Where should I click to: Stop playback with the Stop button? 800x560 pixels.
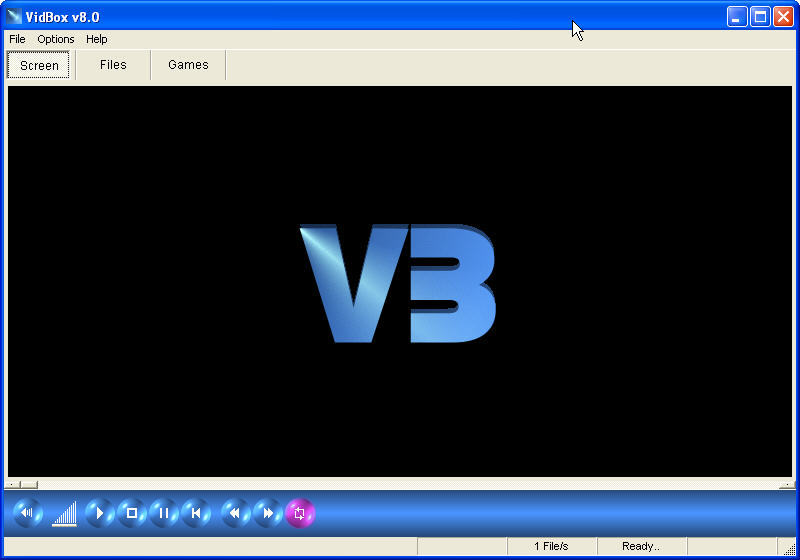tap(131, 513)
